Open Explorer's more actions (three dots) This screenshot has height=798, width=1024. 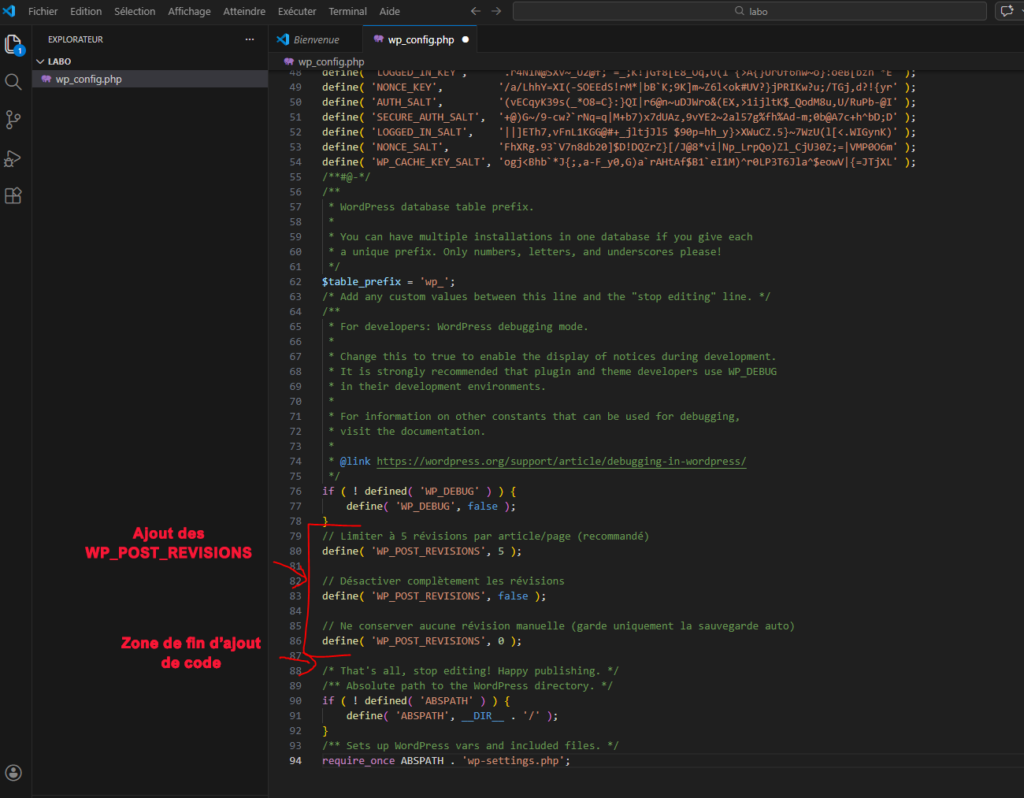[x=249, y=39]
